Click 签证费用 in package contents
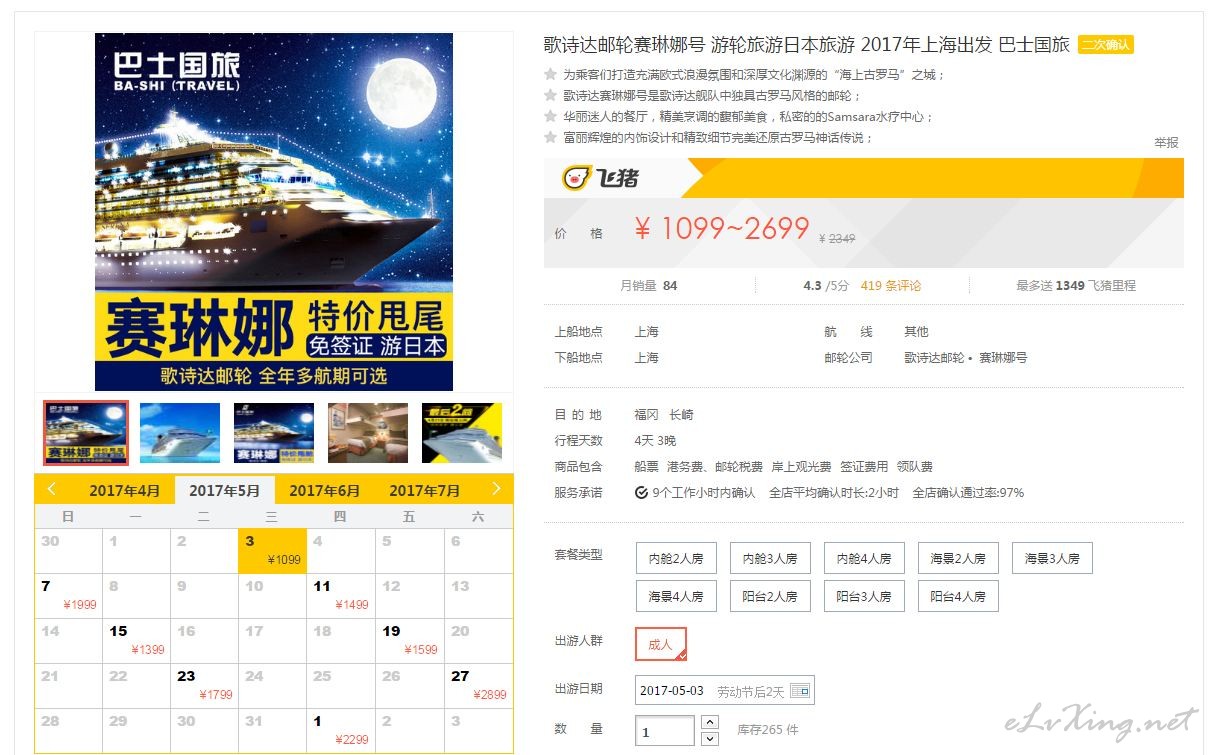The width and height of the screenshot is (1209, 755). pyautogui.click(x=864, y=466)
